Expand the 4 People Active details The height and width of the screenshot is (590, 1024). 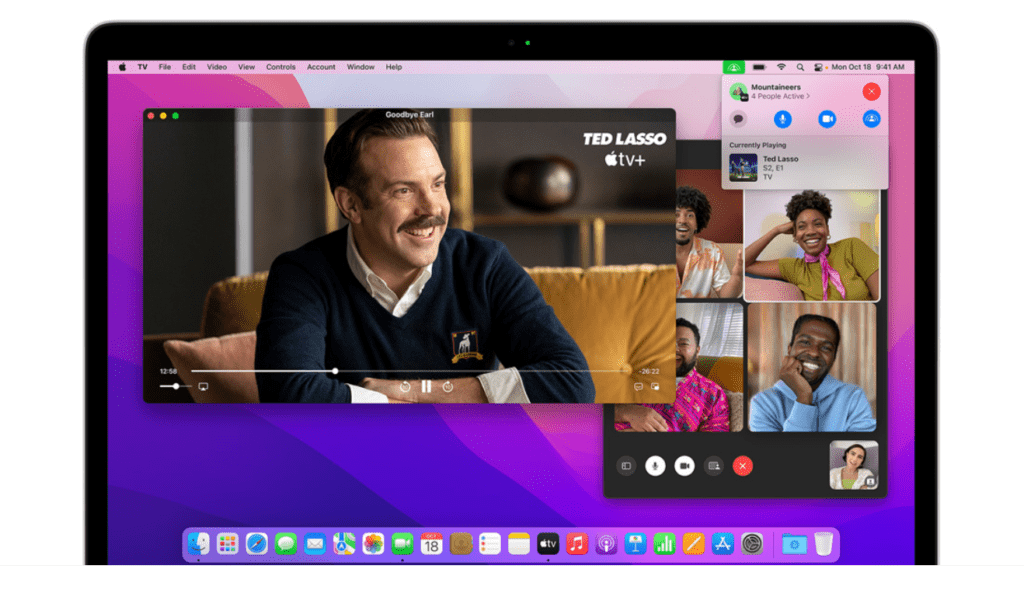pos(780,96)
